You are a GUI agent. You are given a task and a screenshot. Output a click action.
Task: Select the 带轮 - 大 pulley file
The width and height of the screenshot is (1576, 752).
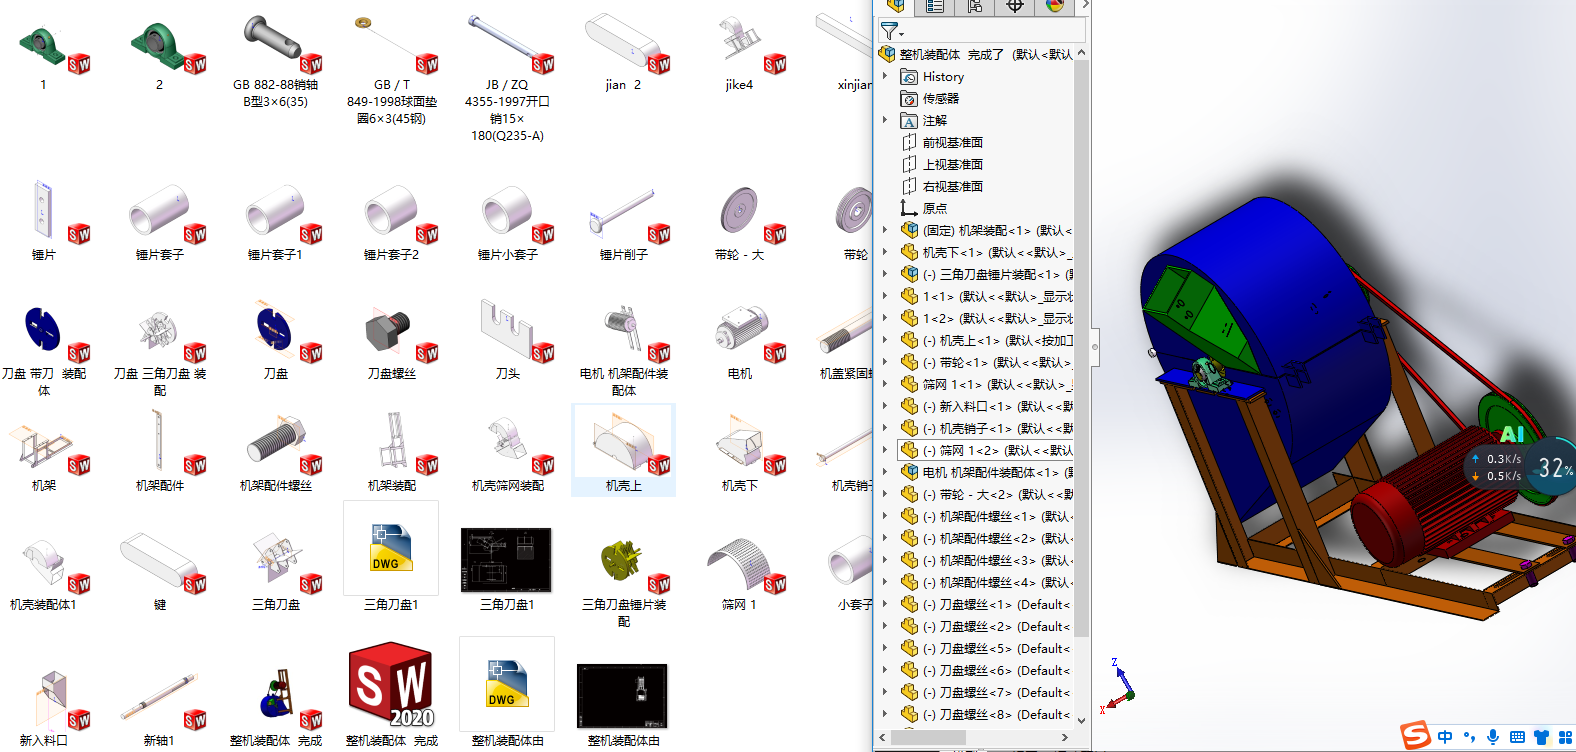click(739, 222)
